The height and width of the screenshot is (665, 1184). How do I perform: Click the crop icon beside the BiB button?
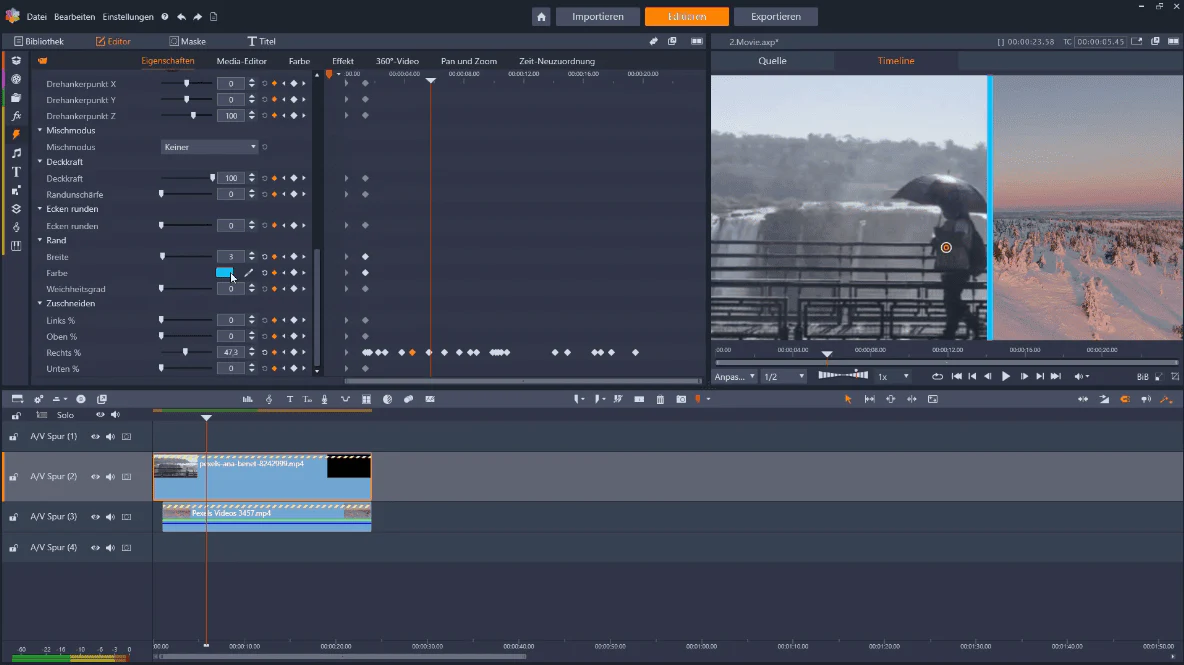1175,377
